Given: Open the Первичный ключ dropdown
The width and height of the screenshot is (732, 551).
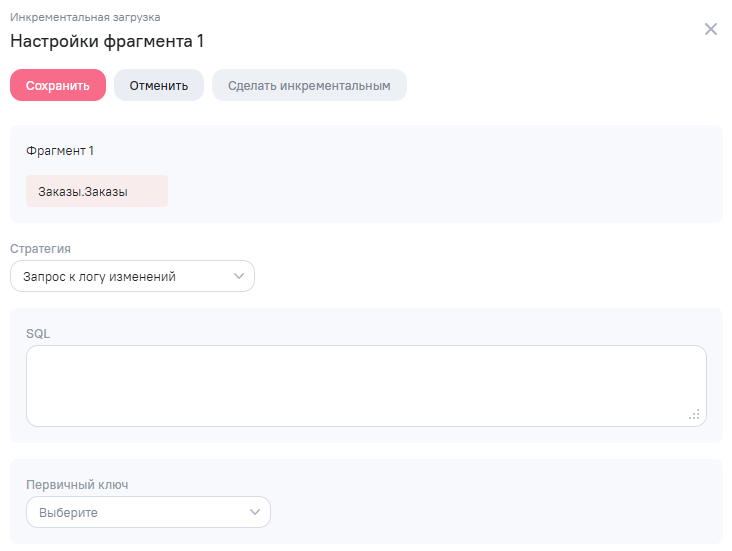Looking at the screenshot, I should pos(148,513).
